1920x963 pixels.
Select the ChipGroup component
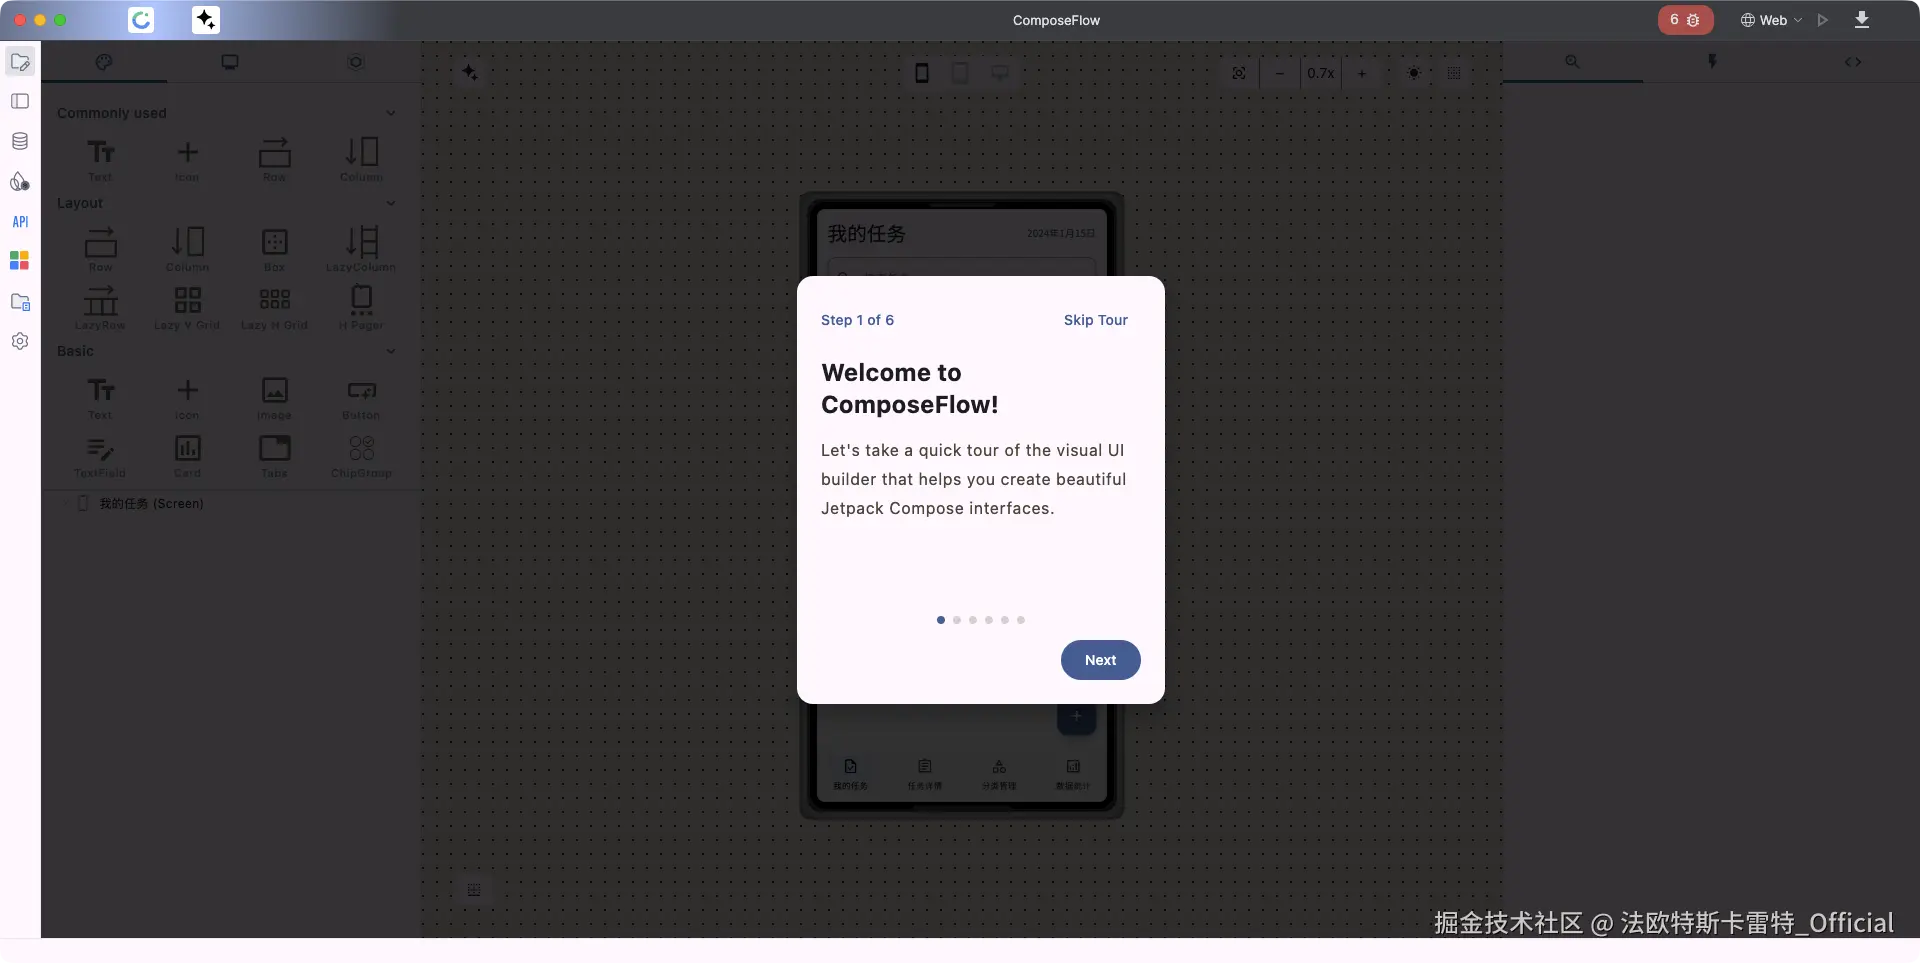(361, 455)
